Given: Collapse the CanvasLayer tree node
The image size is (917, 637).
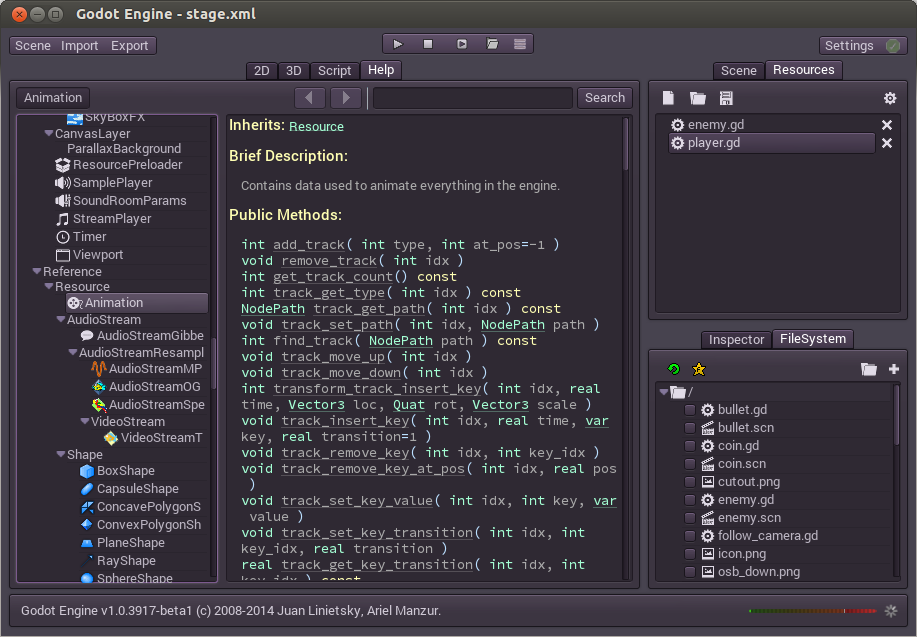Looking at the screenshot, I should 49,133.
